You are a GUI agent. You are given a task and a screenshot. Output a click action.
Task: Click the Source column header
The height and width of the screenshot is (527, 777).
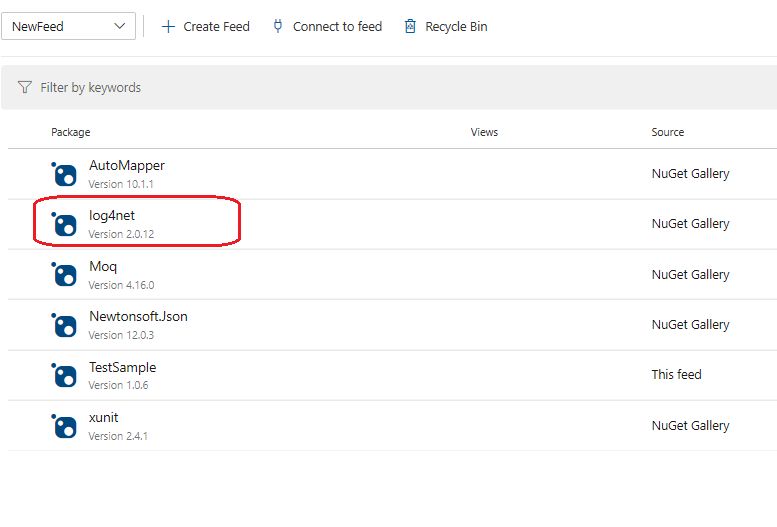[x=667, y=132]
